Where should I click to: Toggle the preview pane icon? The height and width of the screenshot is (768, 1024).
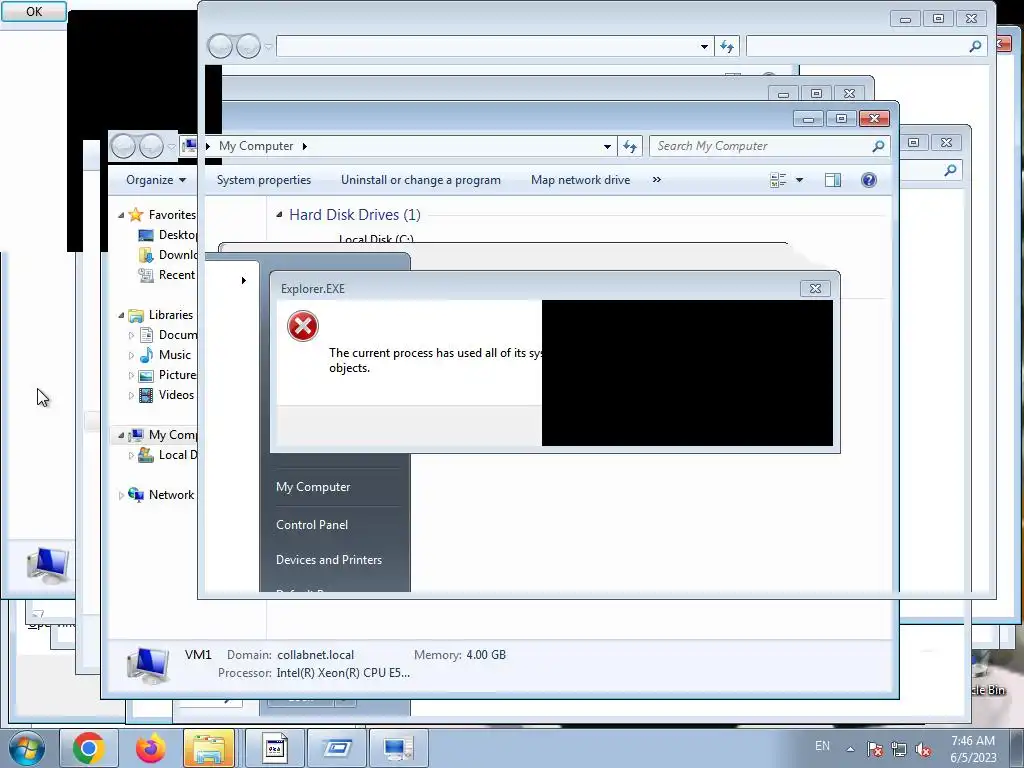833,180
